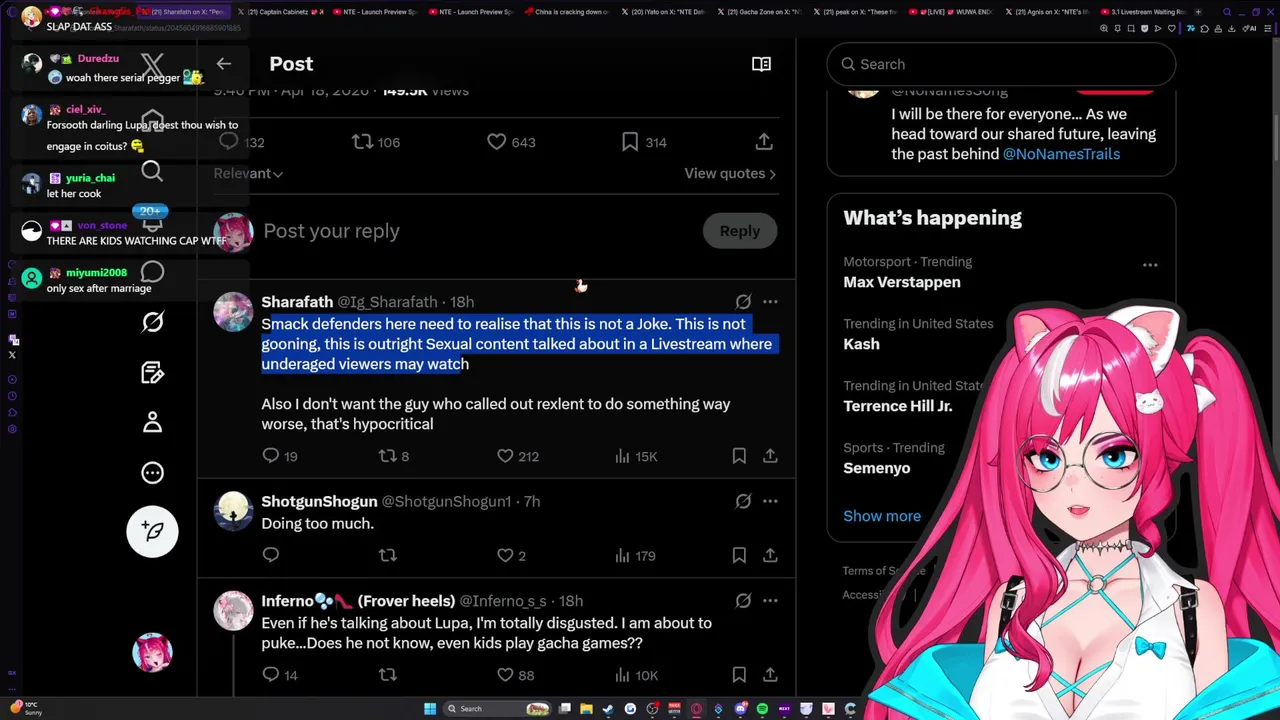Open the reader view book icon
The image size is (1280, 720).
761,64
